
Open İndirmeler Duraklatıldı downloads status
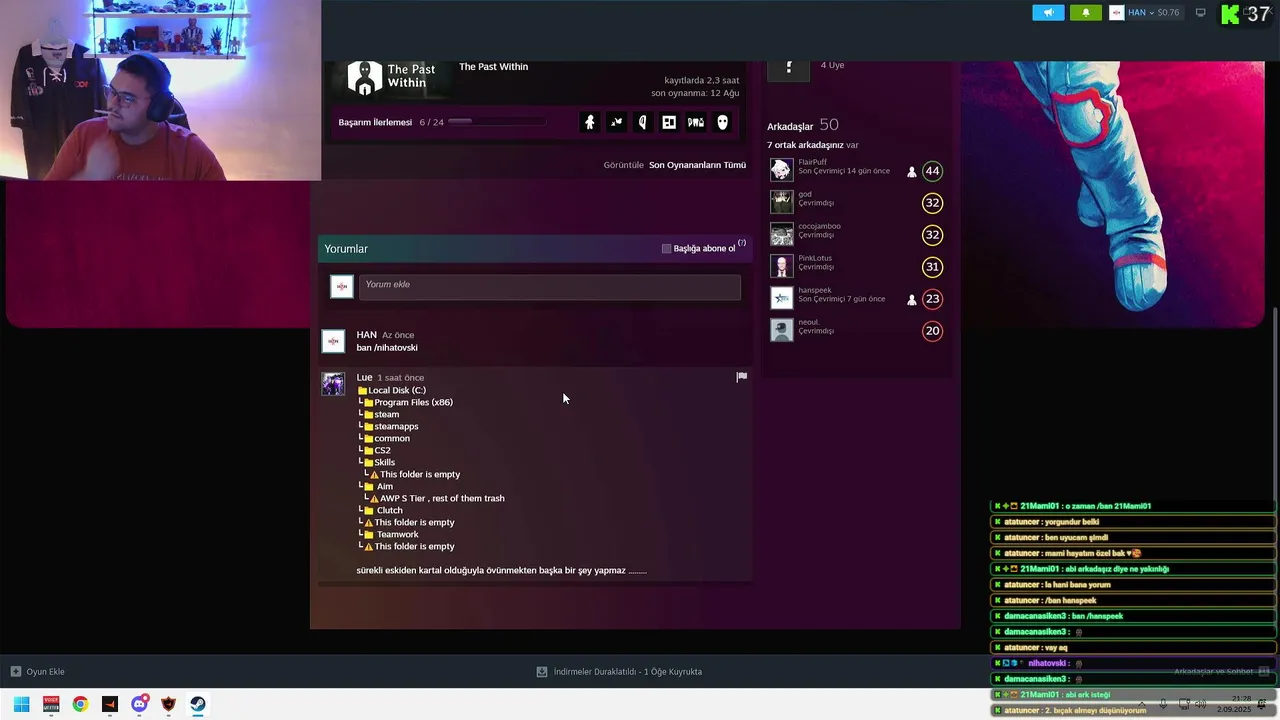(619, 672)
